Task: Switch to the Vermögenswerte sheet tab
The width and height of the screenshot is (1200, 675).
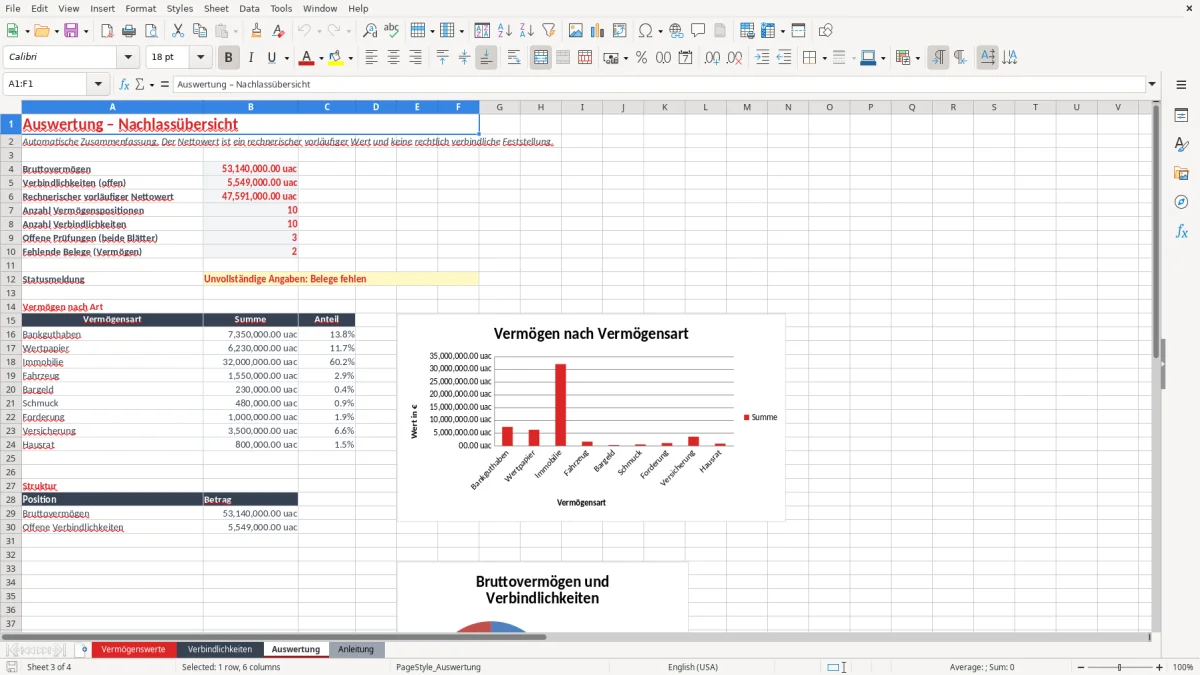Action: coord(133,649)
